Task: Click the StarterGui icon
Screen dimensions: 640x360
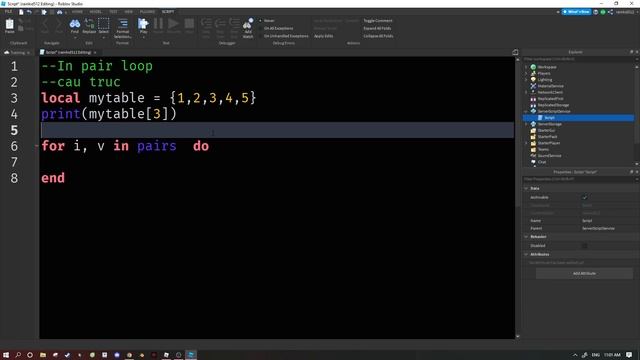Action: coord(533,130)
